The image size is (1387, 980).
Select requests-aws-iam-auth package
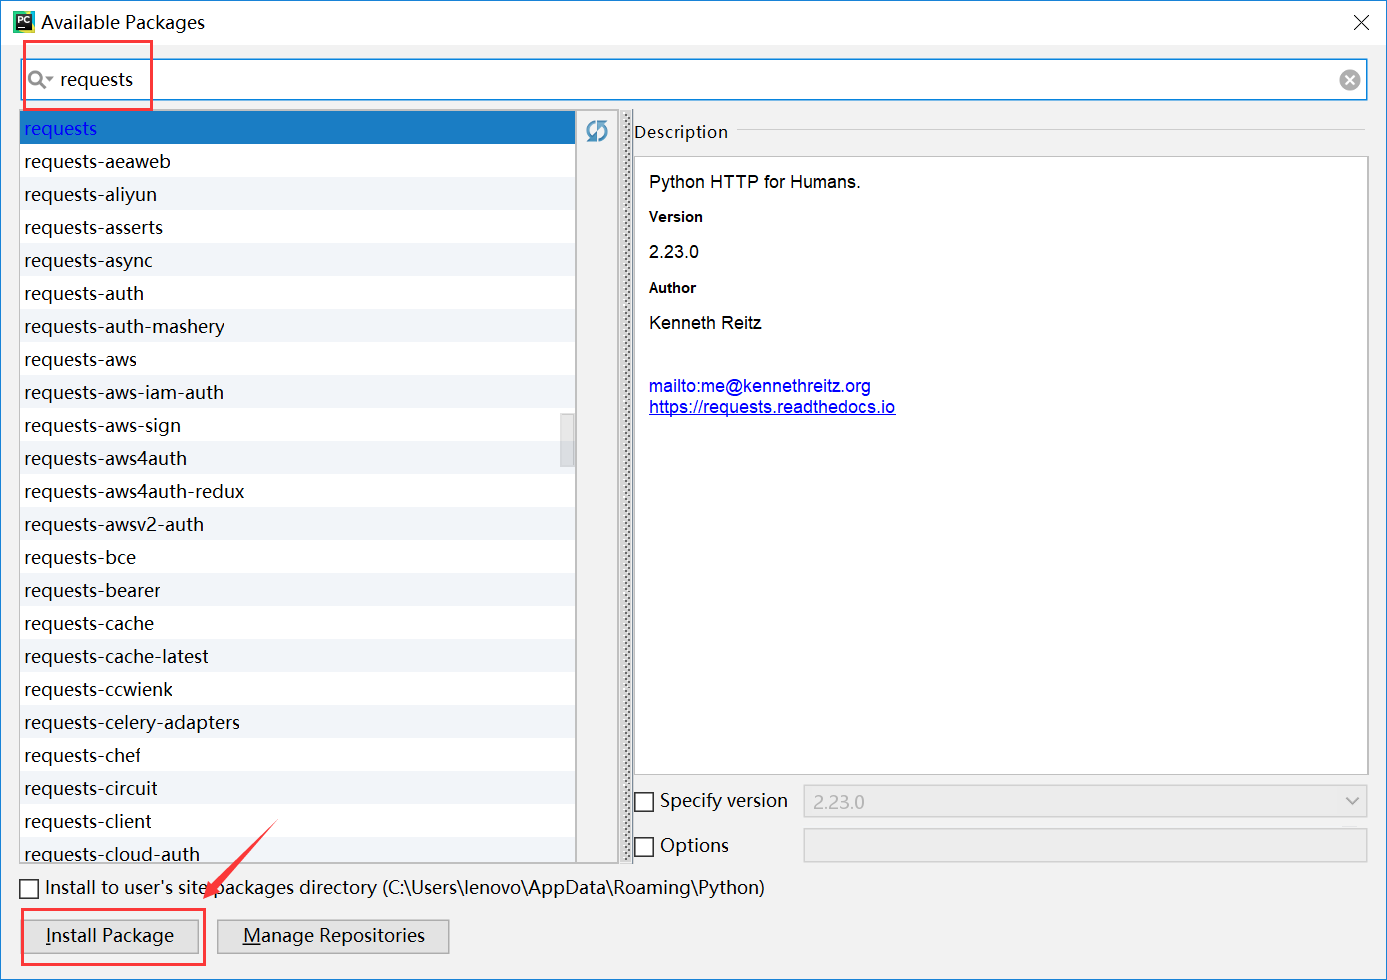(297, 392)
